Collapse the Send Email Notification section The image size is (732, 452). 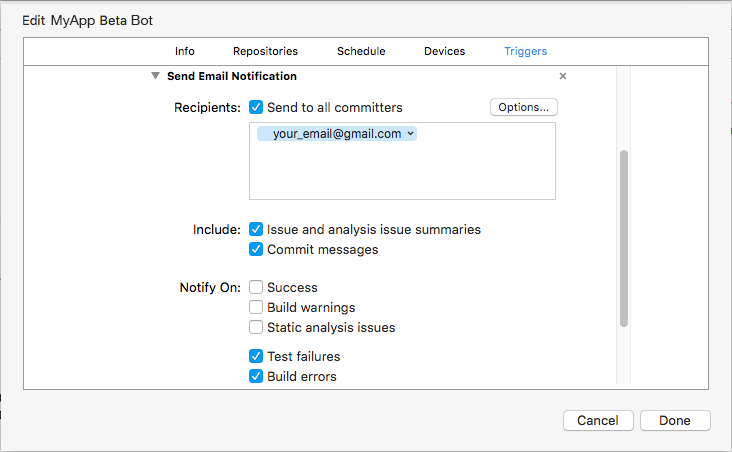tap(155, 76)
